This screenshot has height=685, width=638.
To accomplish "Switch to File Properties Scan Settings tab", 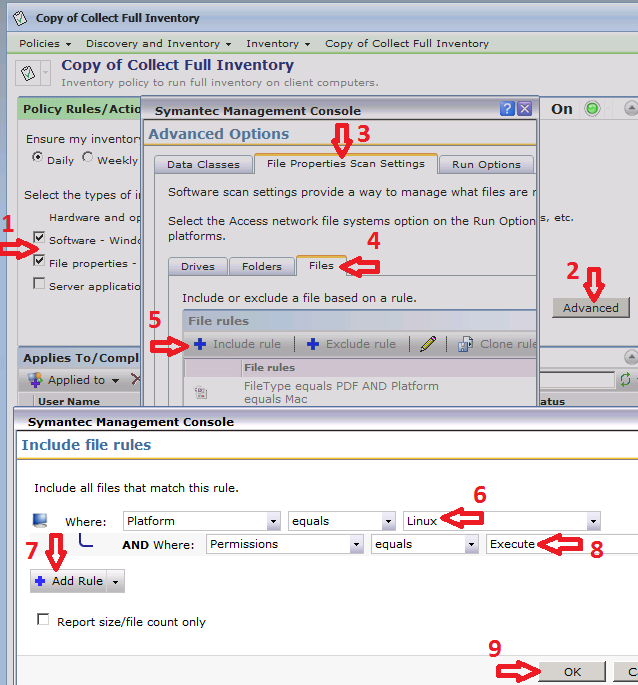I will (x=346, y=164).
